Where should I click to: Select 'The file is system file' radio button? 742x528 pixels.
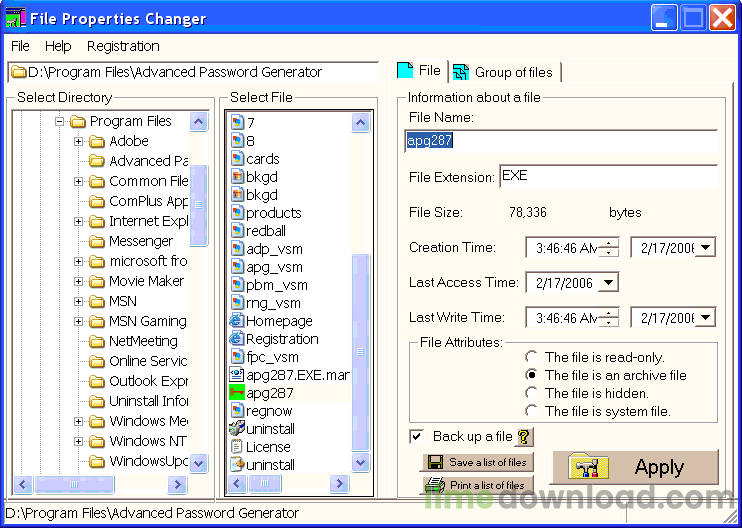(532, 411)
